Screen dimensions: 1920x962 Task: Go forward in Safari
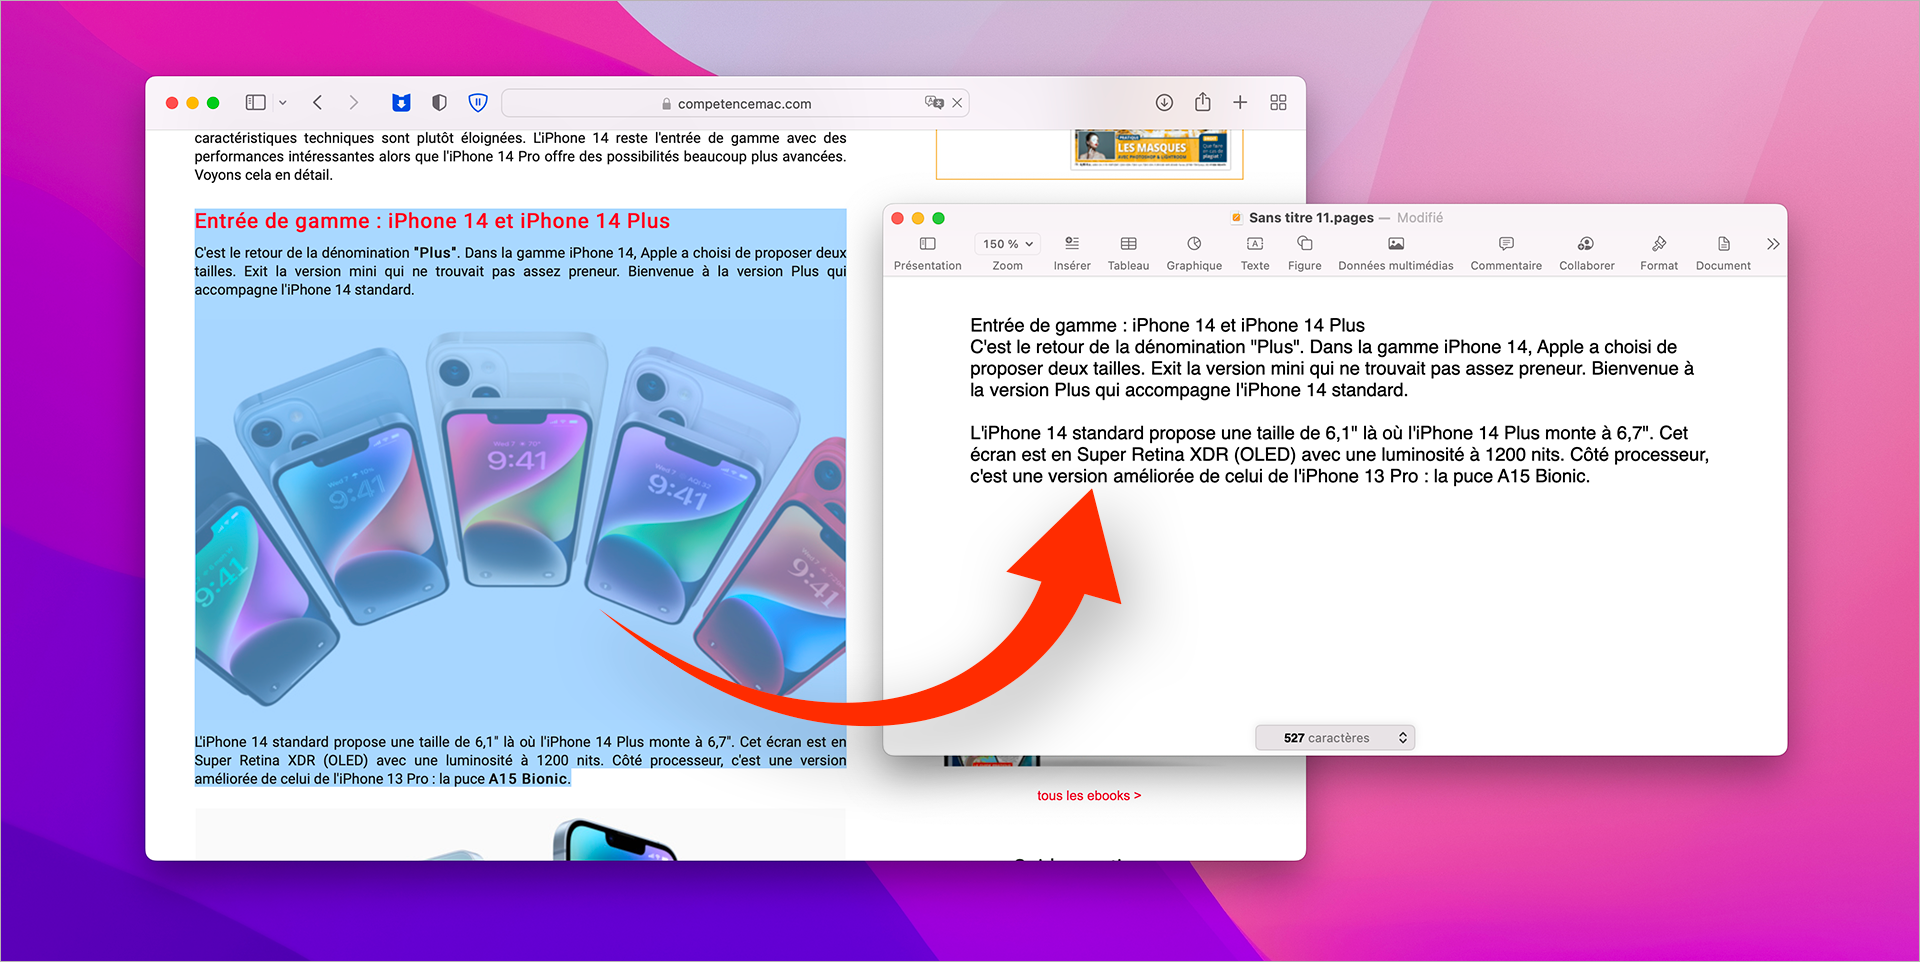click(353, 102)
